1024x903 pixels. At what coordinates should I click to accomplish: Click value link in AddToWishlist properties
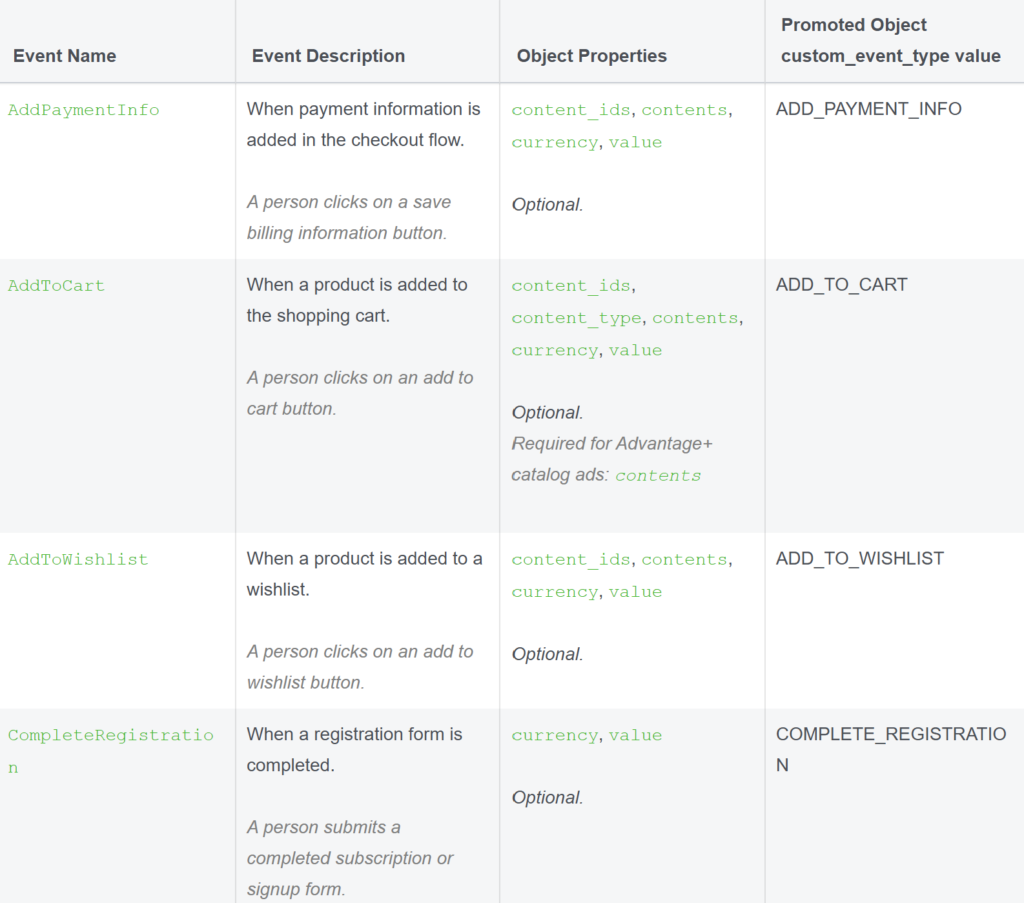coord(635,592)
